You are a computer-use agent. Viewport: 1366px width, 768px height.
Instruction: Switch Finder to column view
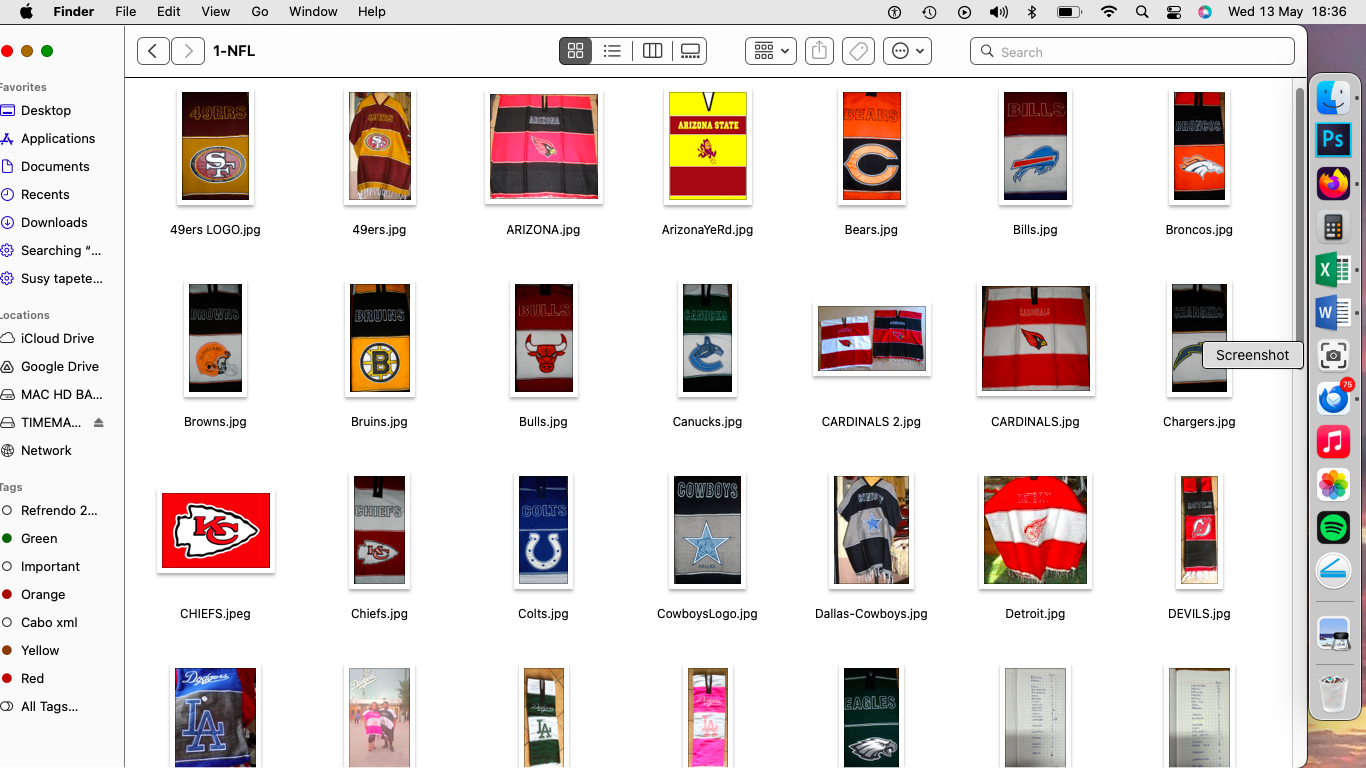tap(652, 51)
